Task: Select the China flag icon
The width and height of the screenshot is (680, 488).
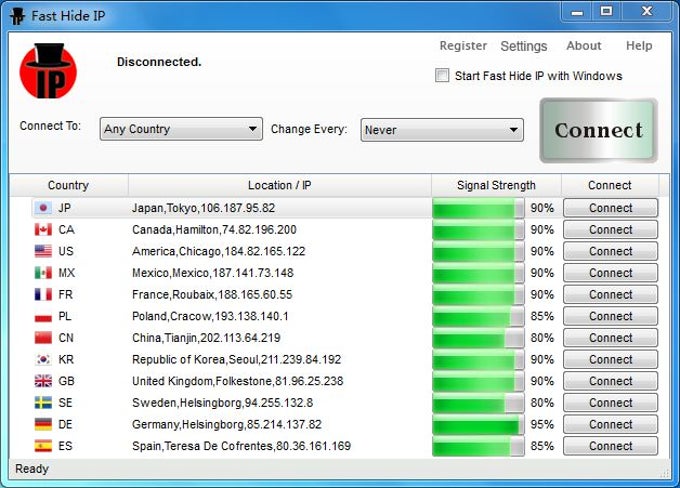Action: [43, 338]
